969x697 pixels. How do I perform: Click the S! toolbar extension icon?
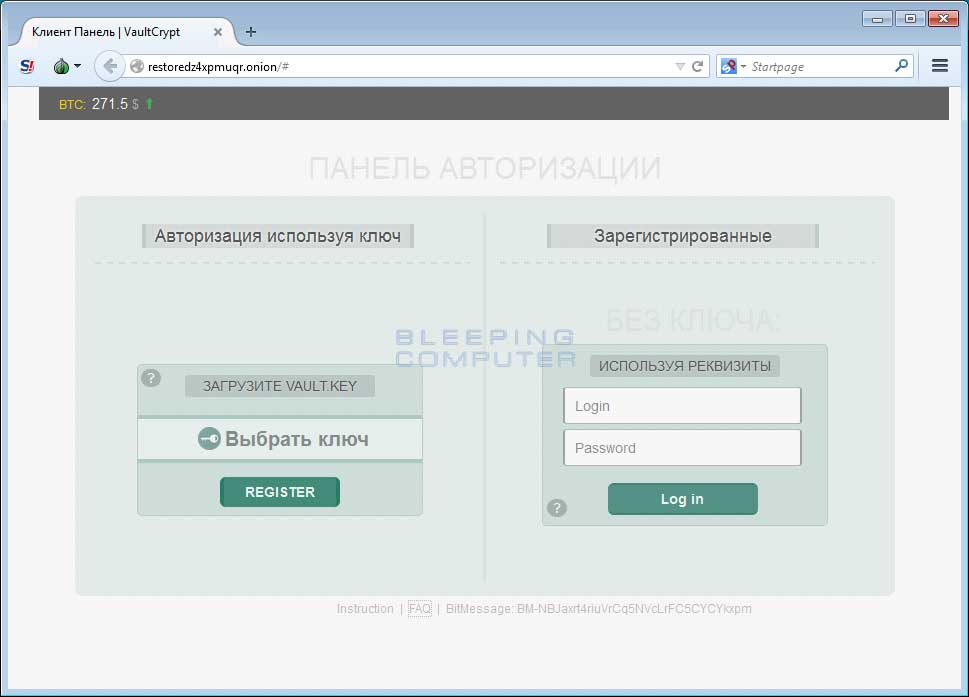27,66
